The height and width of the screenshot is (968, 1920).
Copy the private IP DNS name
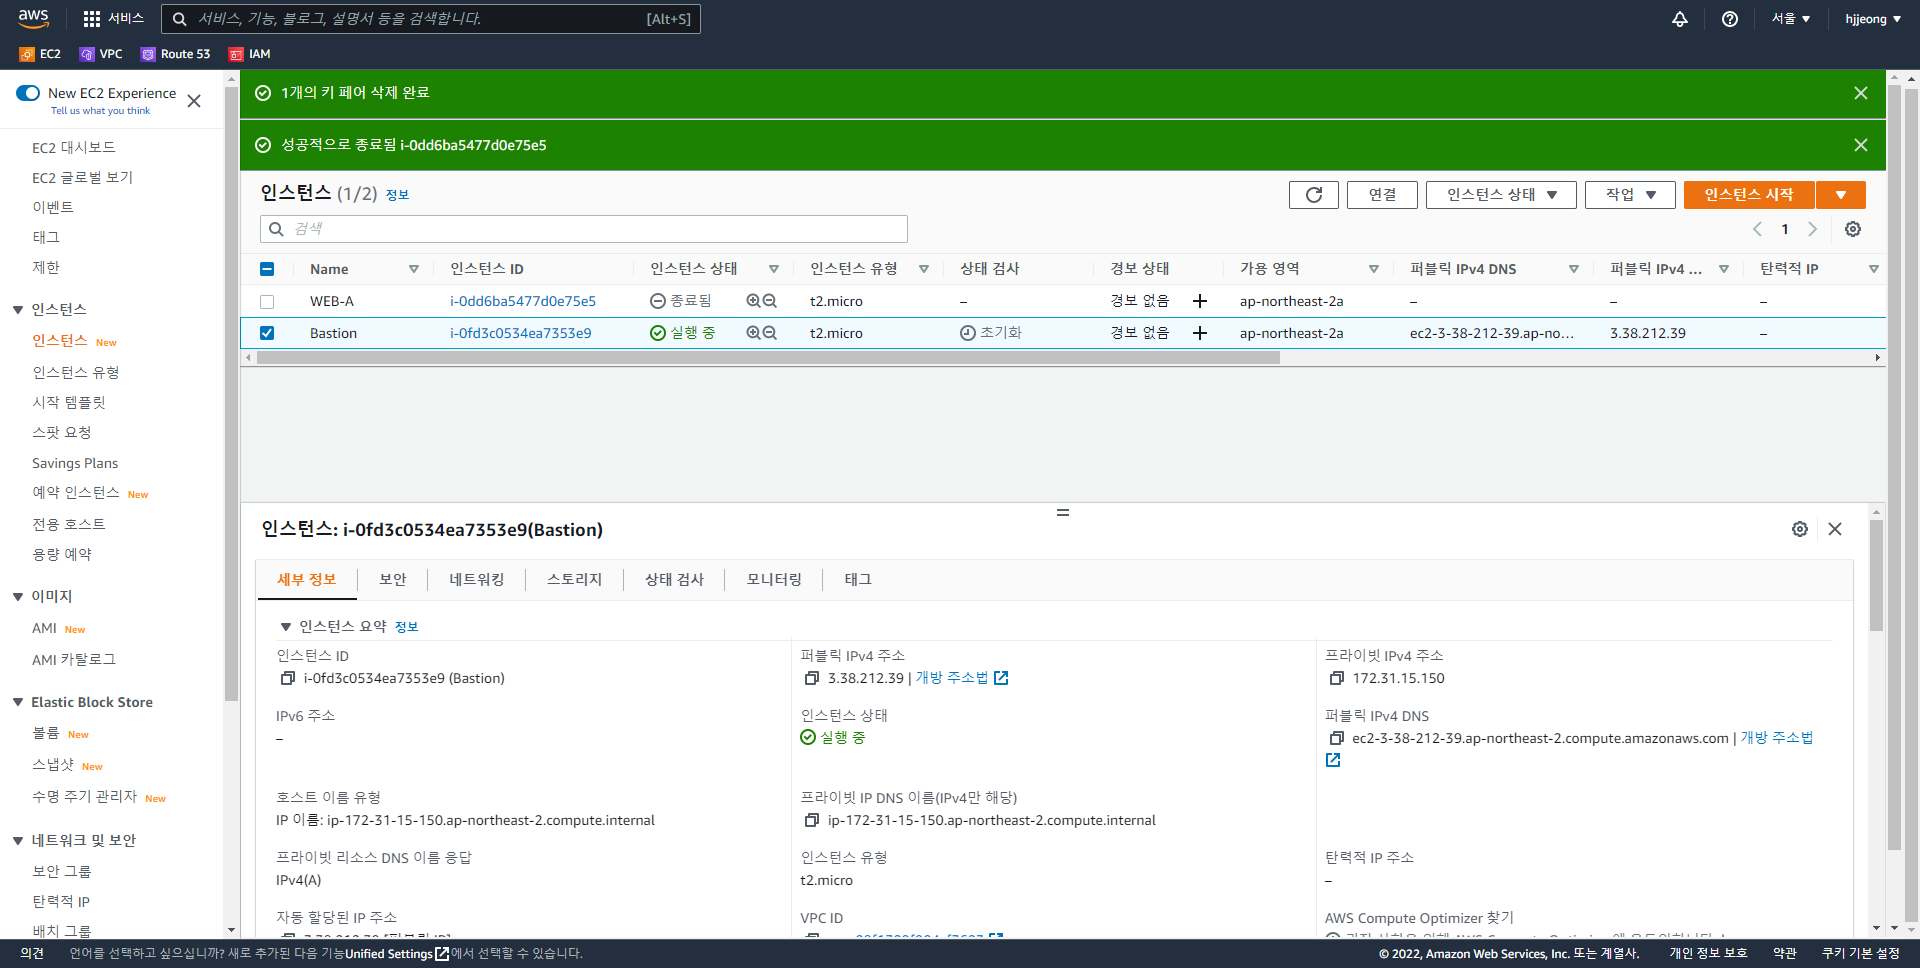point(811,820)
